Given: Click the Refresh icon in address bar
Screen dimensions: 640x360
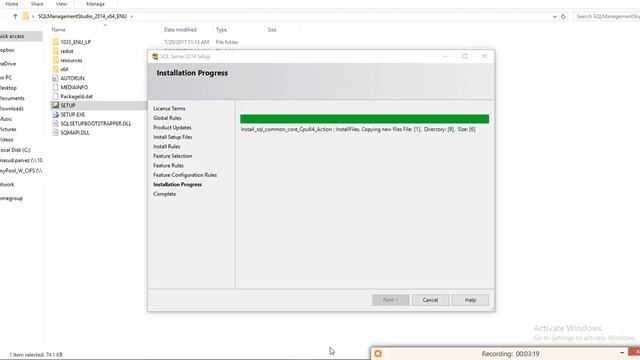Looking at the screenshot, I should click(x=563, y=16).
